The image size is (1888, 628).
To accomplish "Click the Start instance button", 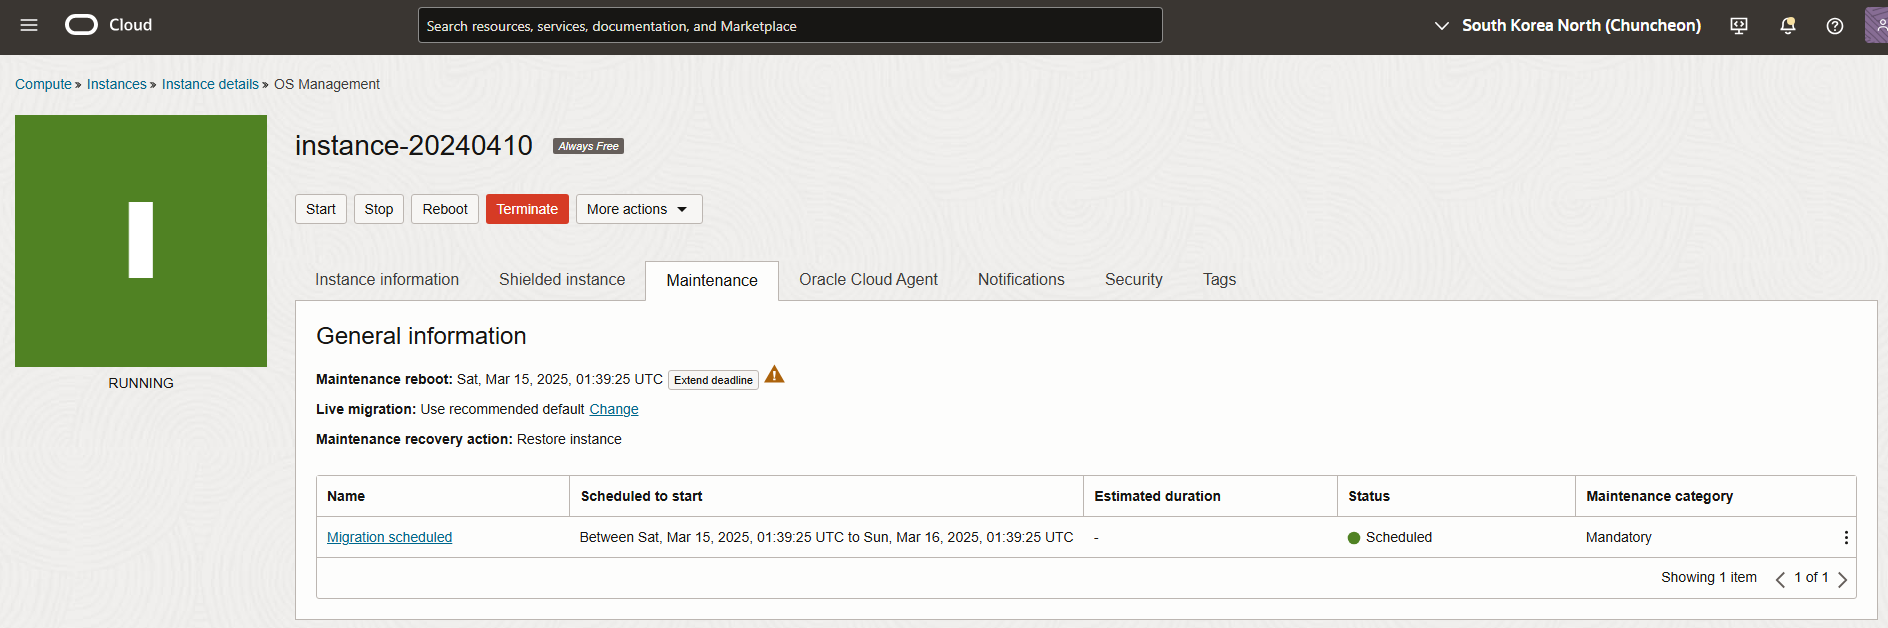I will click(321, 209).
